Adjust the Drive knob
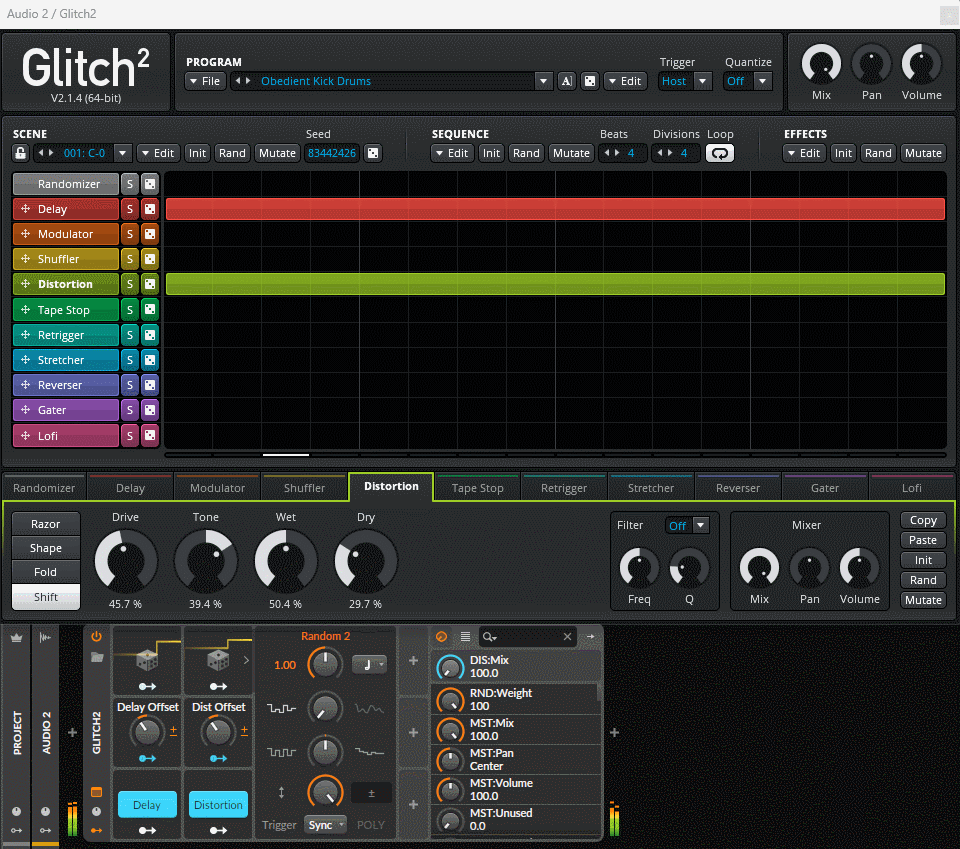960x849 pixels. (x=126, y=561)
